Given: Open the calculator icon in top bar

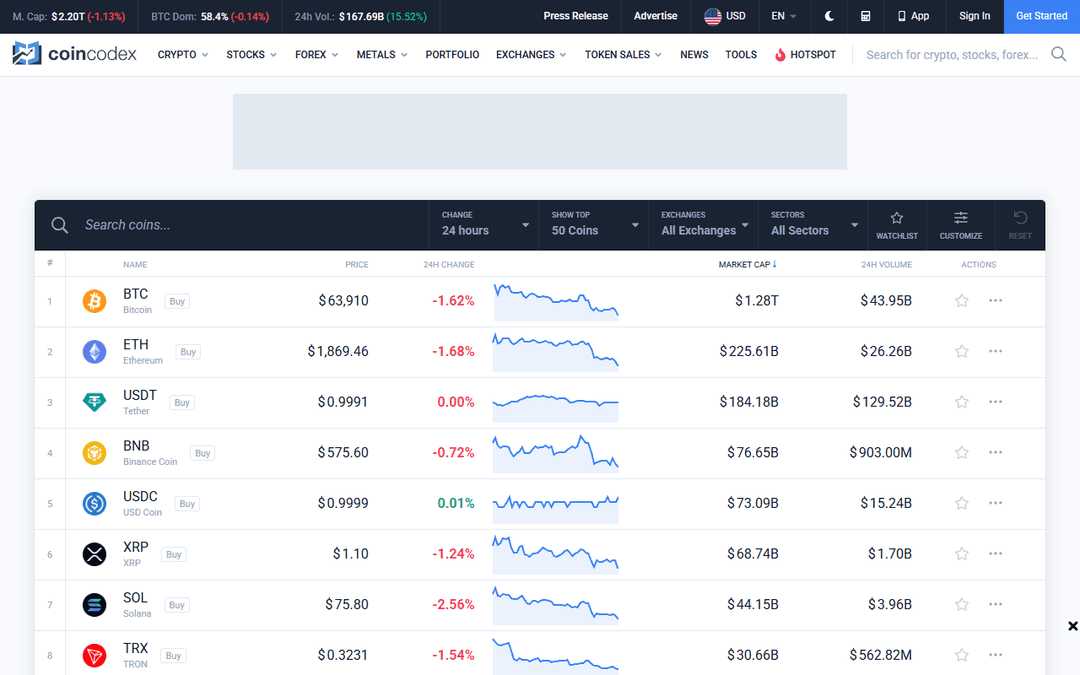Looking at the screenshot, I should (866, 16).
